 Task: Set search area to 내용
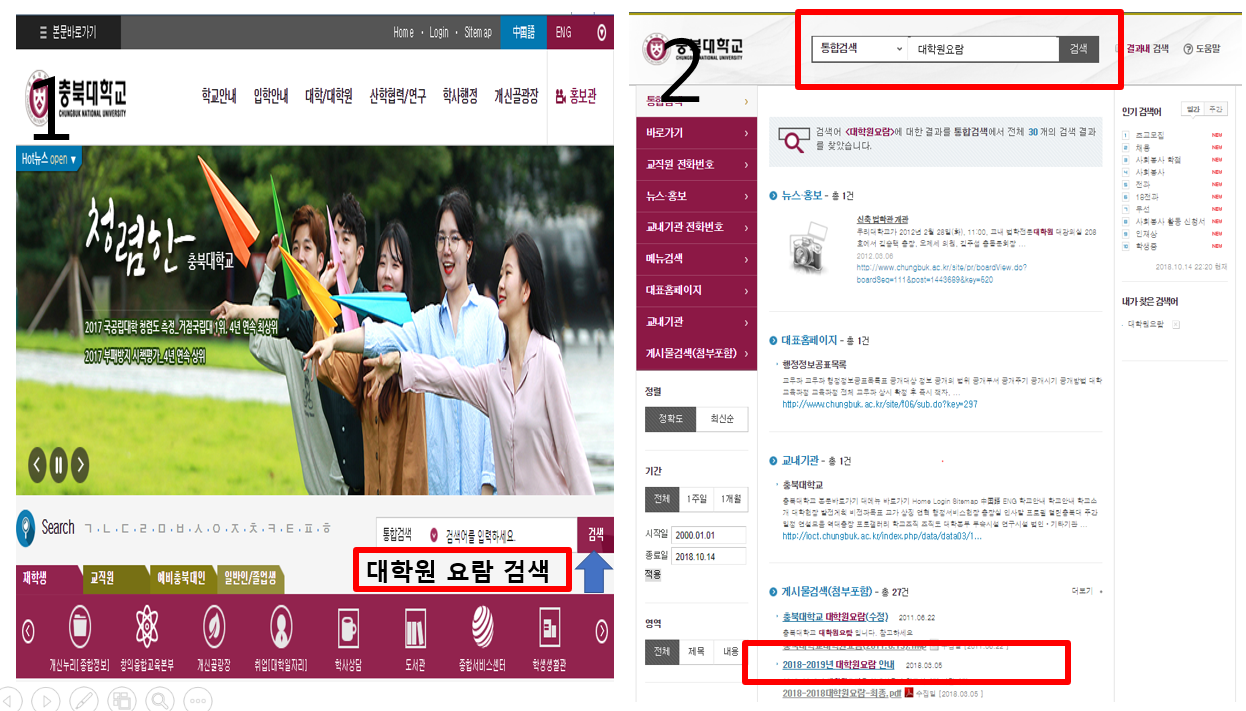click(729, 651)
